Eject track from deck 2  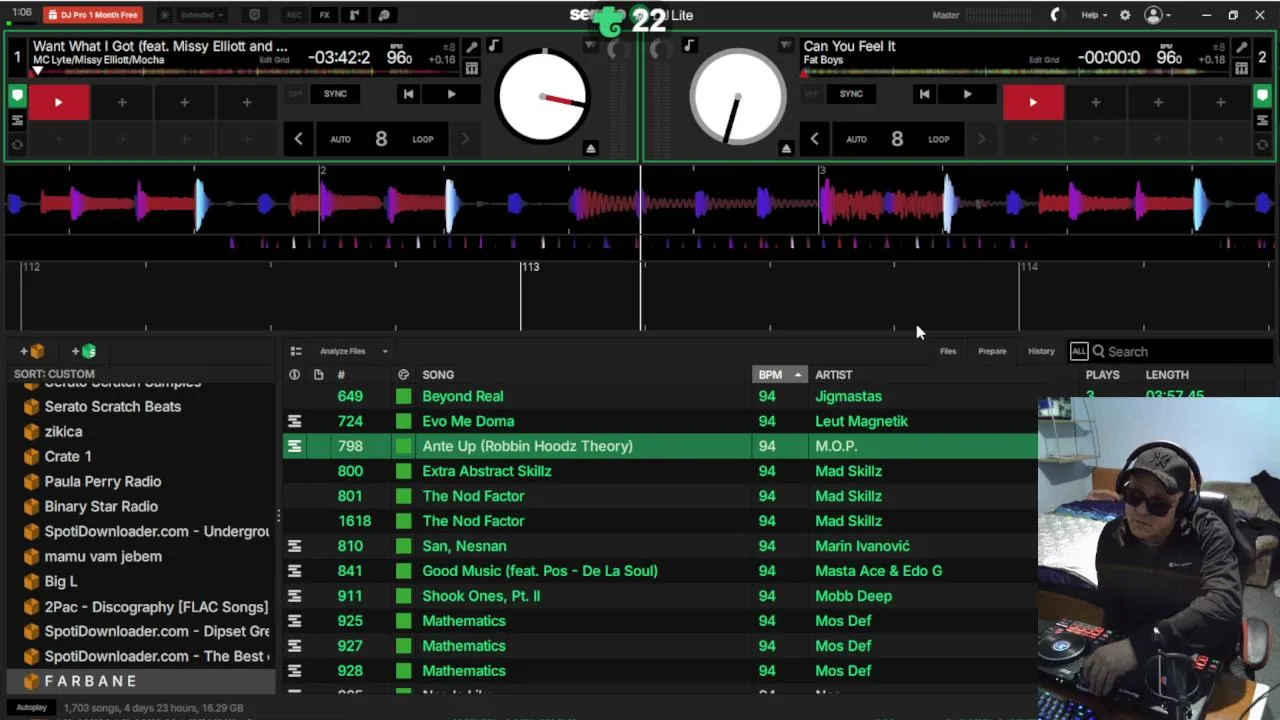click(x=786, y=148)
